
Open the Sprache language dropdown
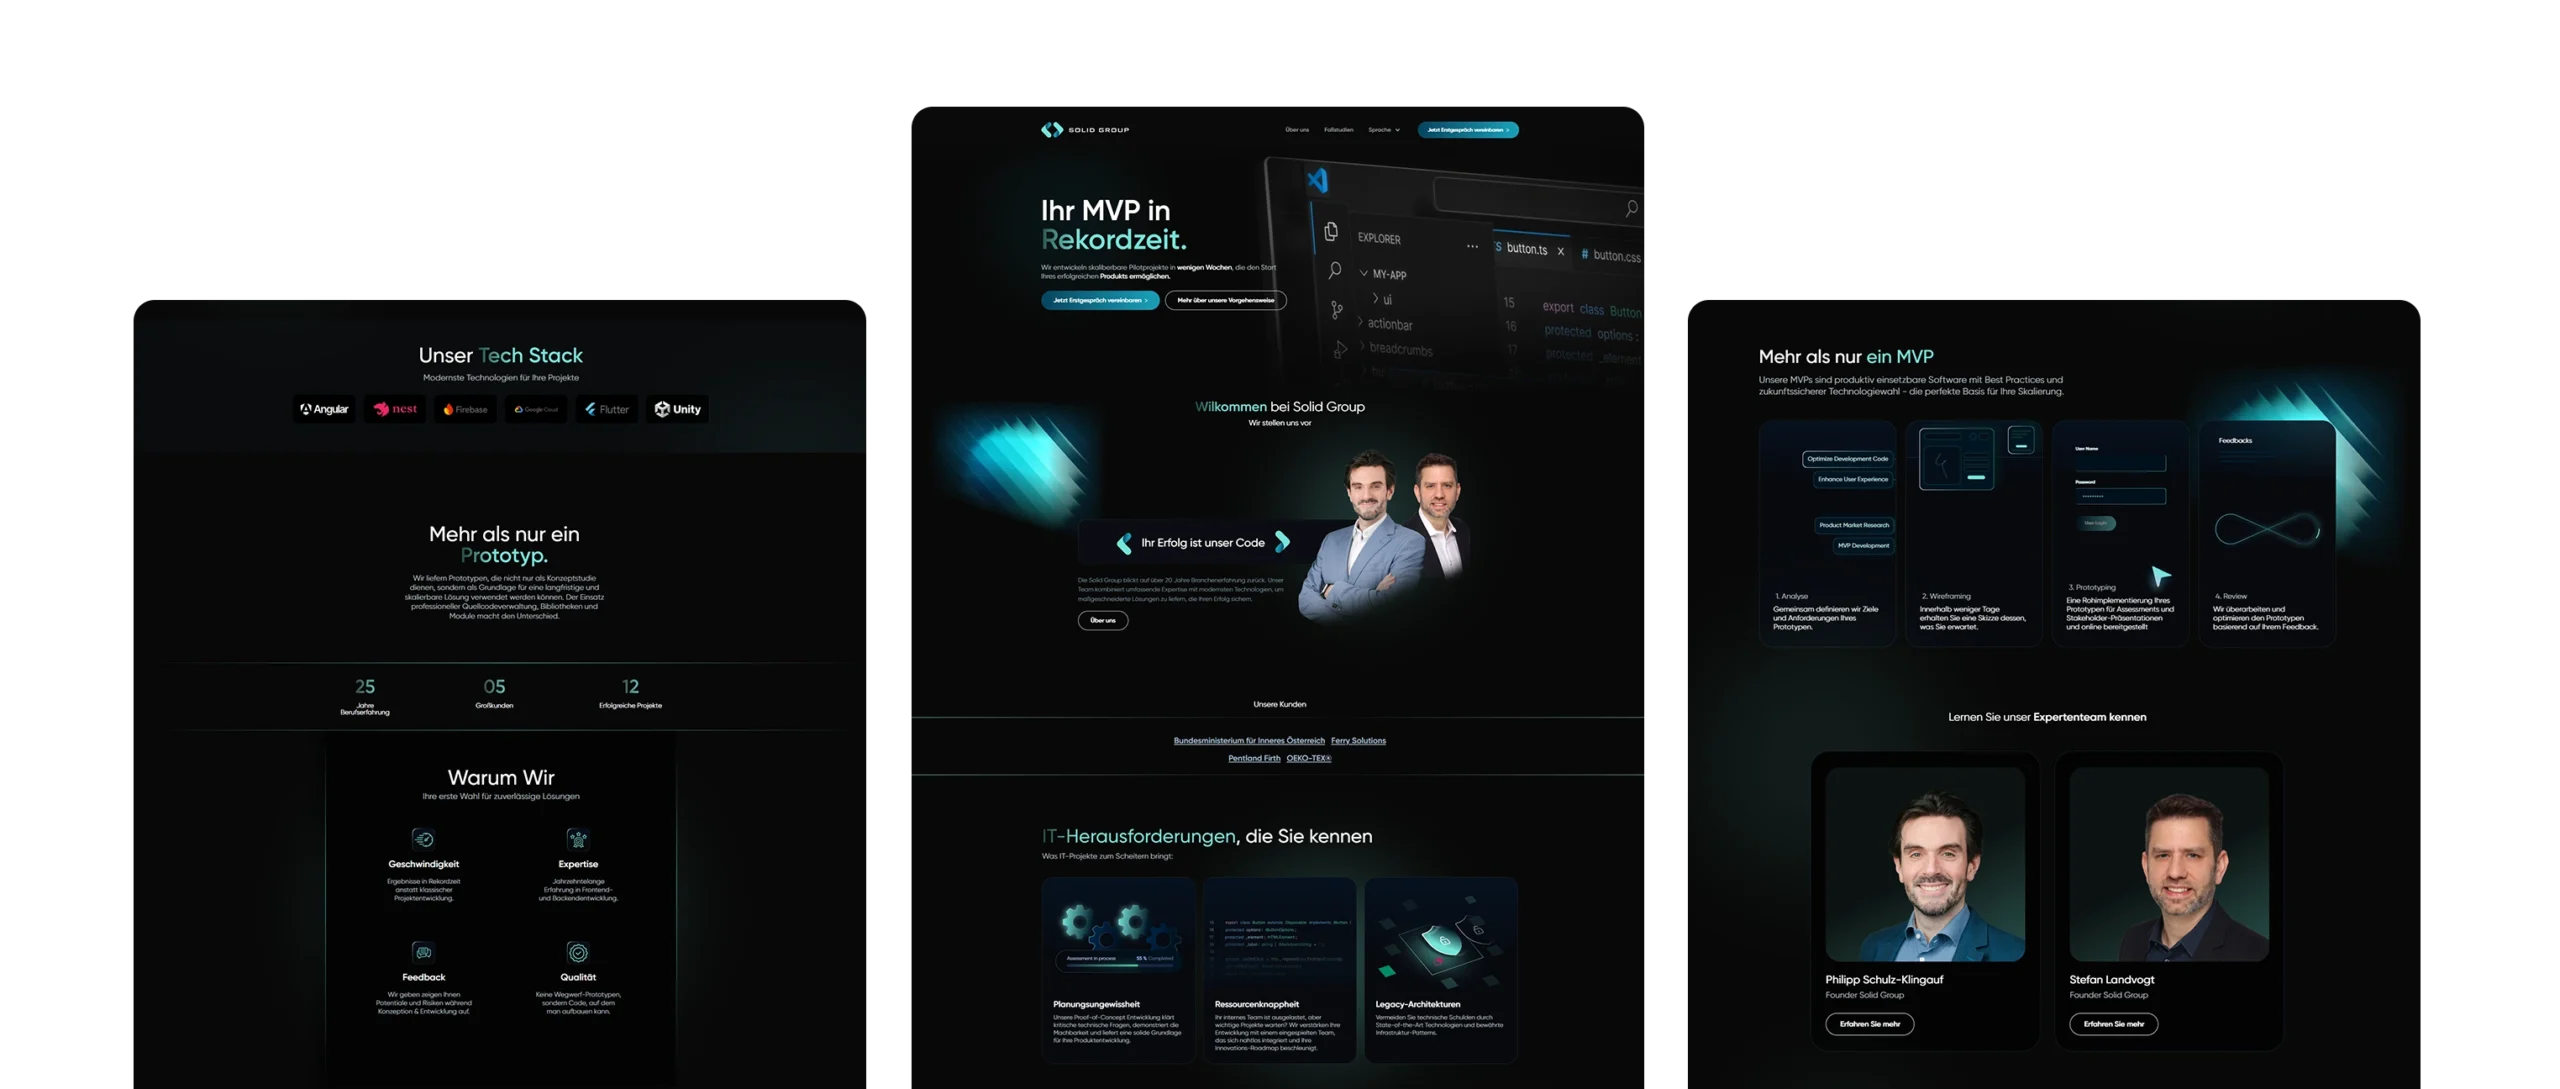(x=1384, y=130)
